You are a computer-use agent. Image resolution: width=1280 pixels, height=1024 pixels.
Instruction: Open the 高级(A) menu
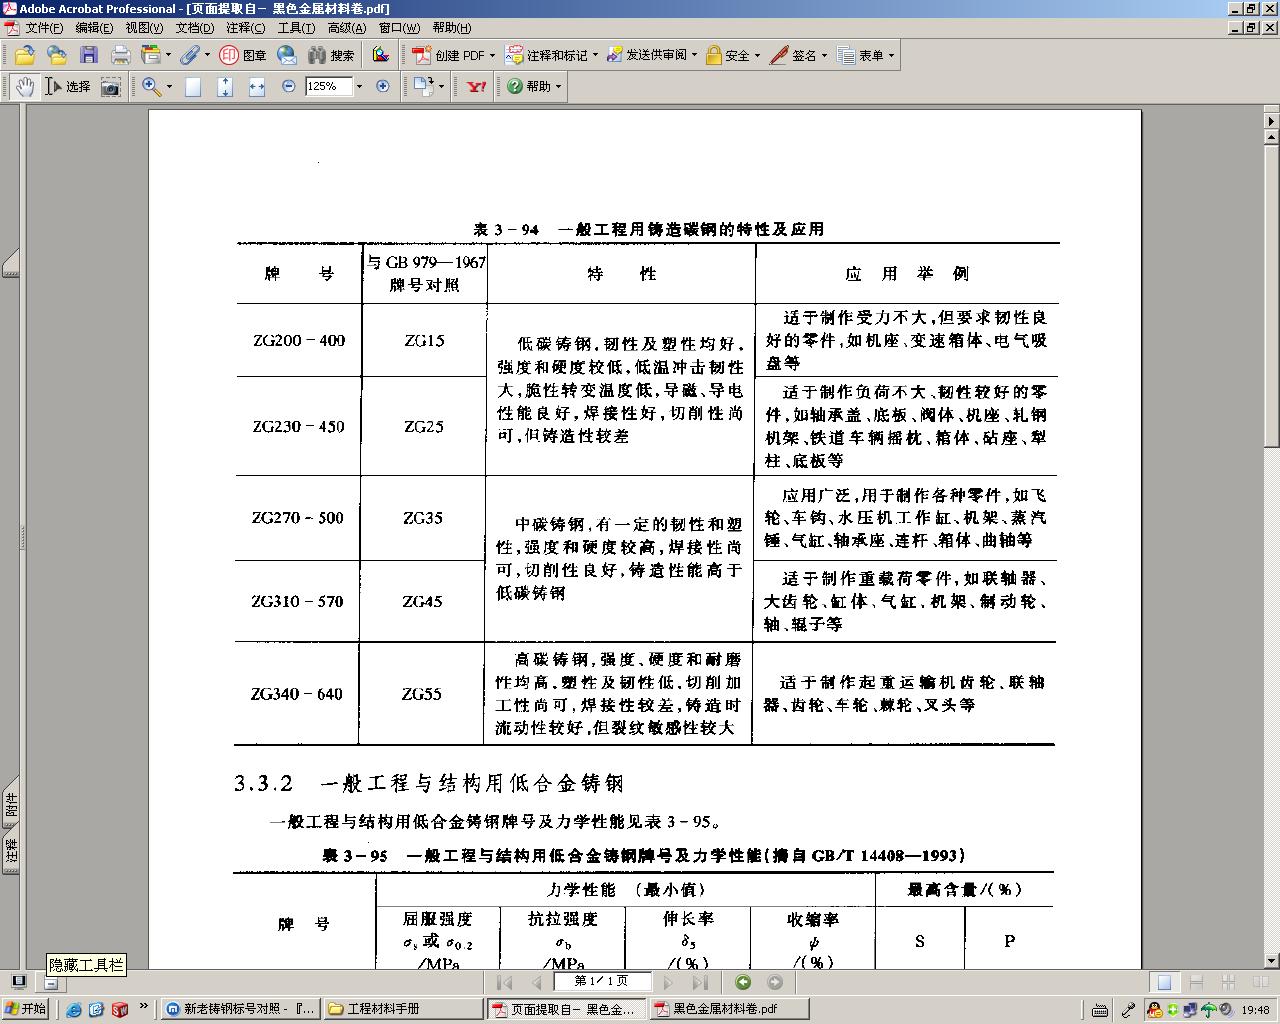pyautogui.click(x=347, y=28)
